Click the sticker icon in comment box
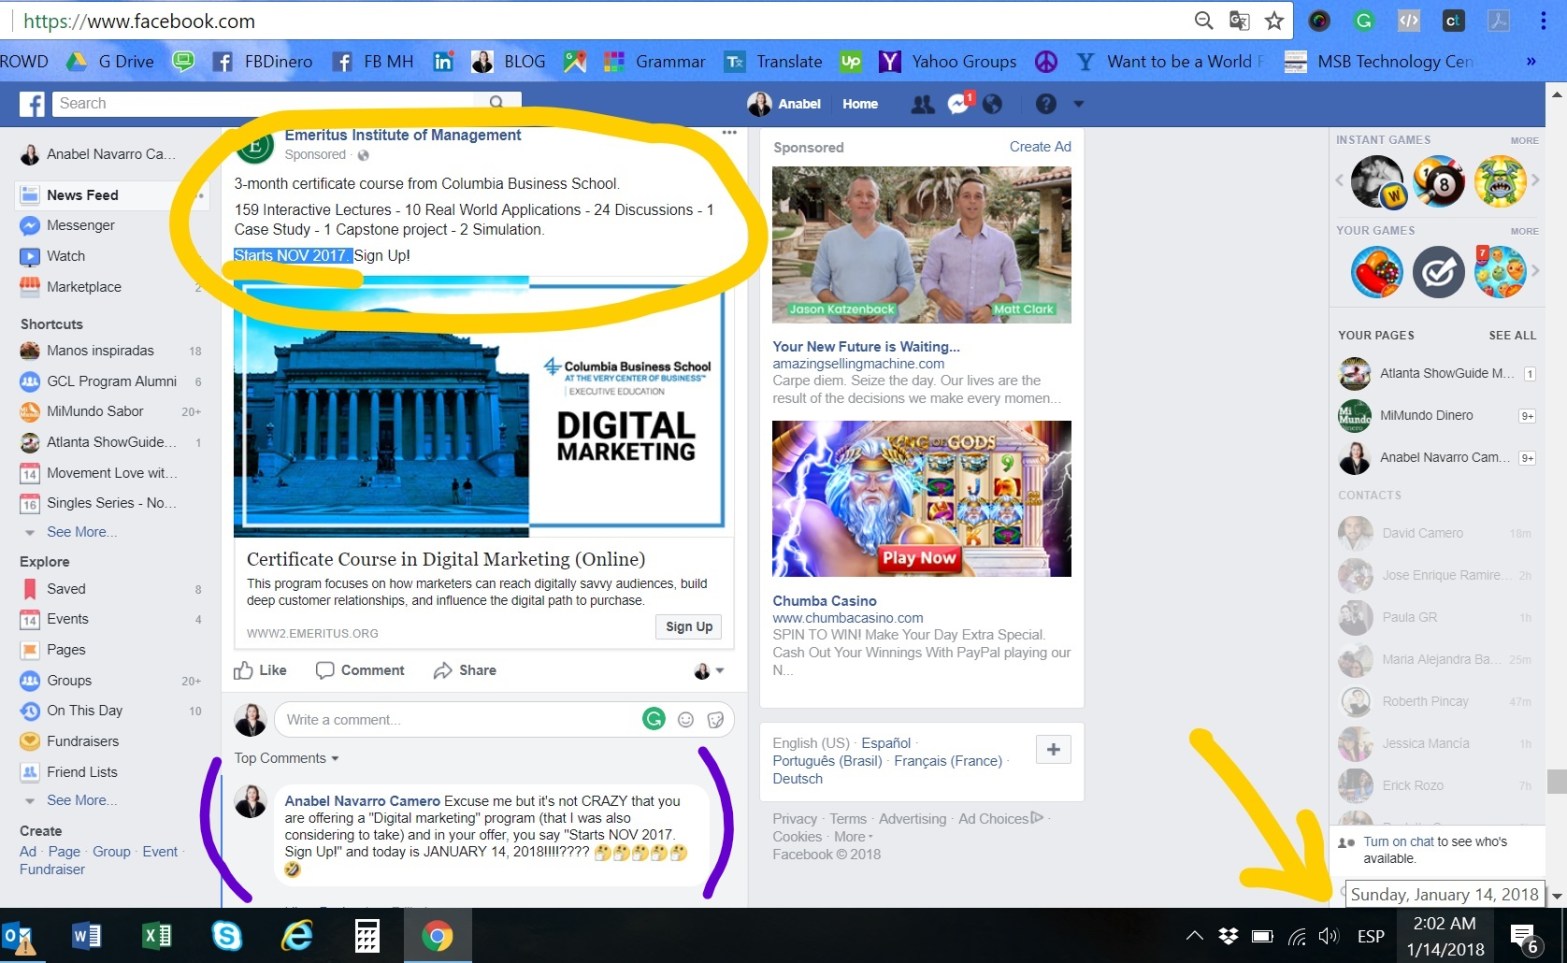 click(715, 719)
